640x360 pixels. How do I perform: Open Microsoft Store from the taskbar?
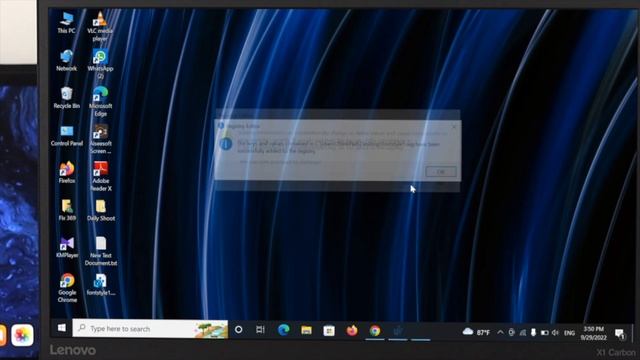(x=329, y=331)
